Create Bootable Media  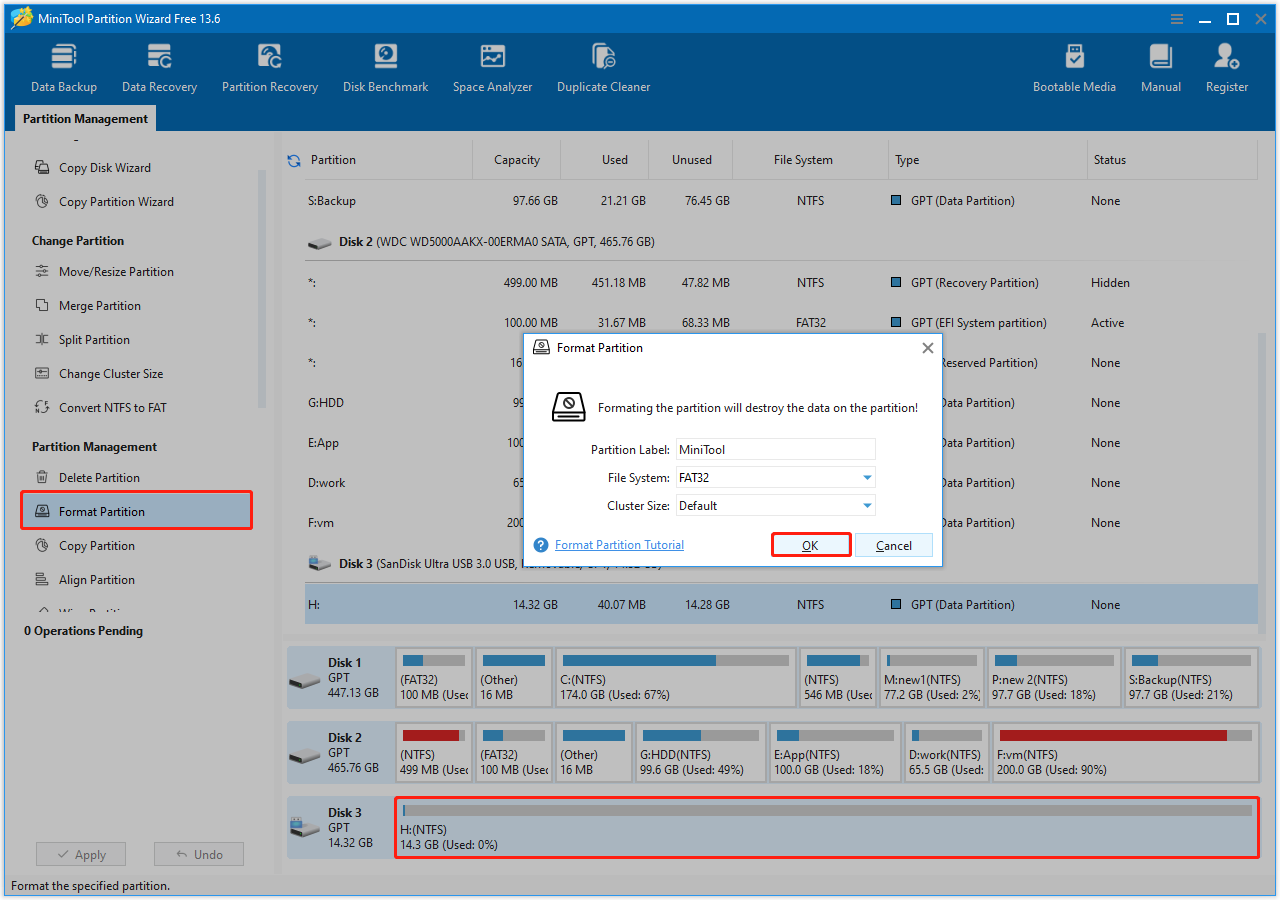1074,68
